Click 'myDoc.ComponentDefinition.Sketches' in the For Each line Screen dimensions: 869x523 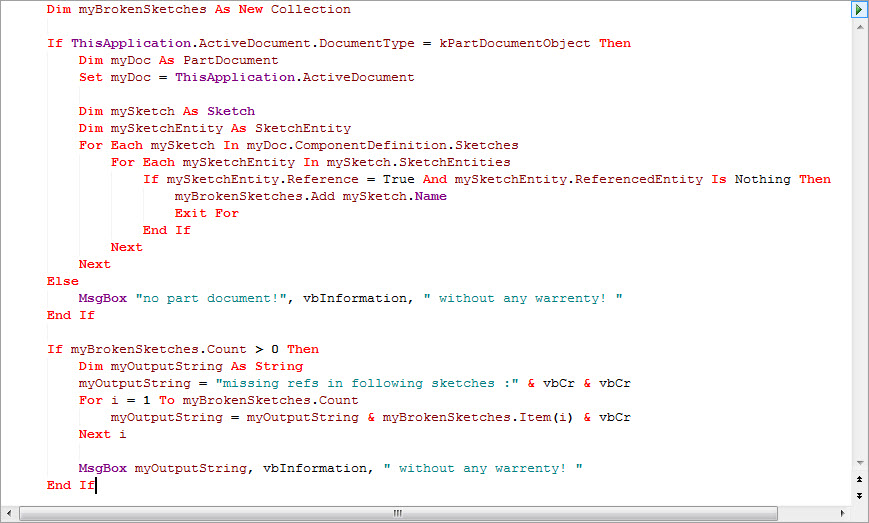pyautogui.click(x=382, y=145)
